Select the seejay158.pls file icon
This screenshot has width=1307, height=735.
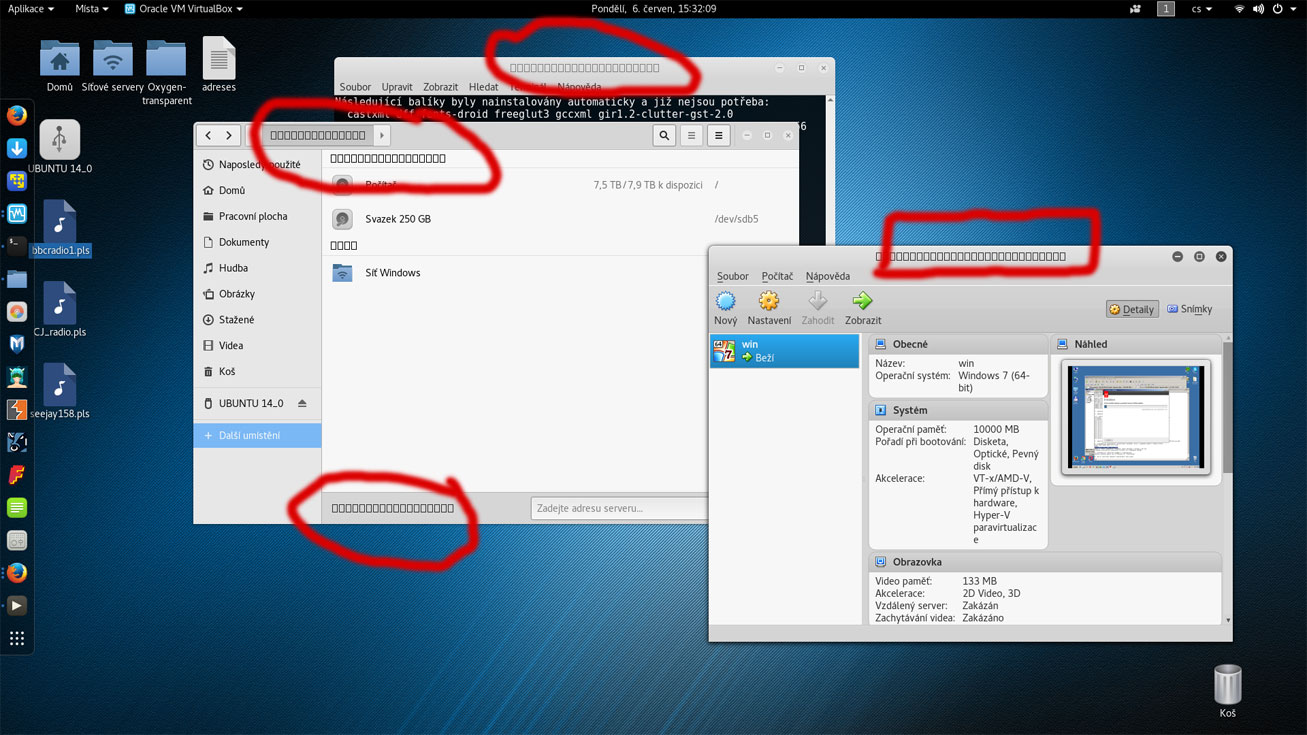click(x=60, y=392)
